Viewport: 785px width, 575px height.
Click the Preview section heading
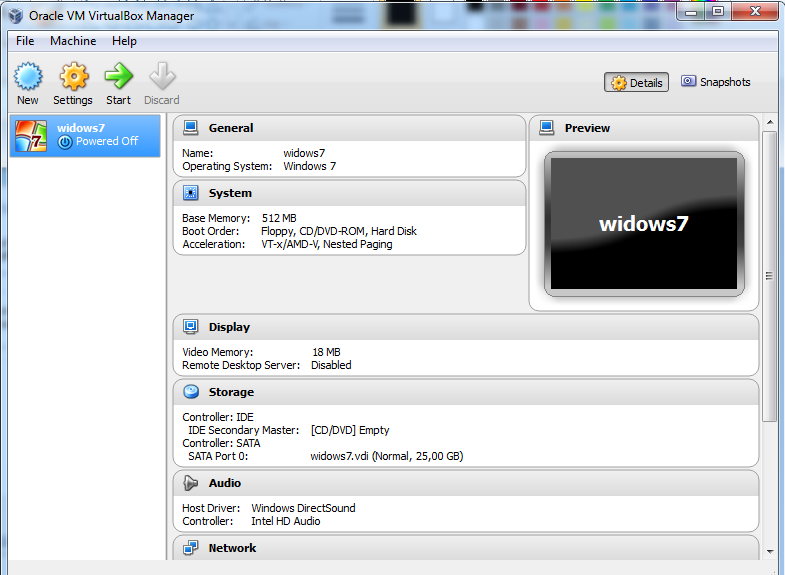click(x=587, y=128)
